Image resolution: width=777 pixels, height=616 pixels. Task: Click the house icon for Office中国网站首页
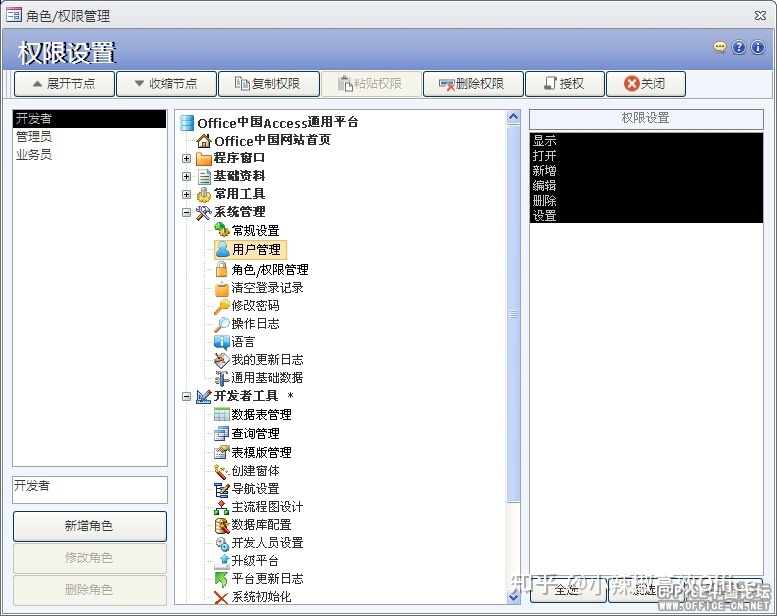204,141
